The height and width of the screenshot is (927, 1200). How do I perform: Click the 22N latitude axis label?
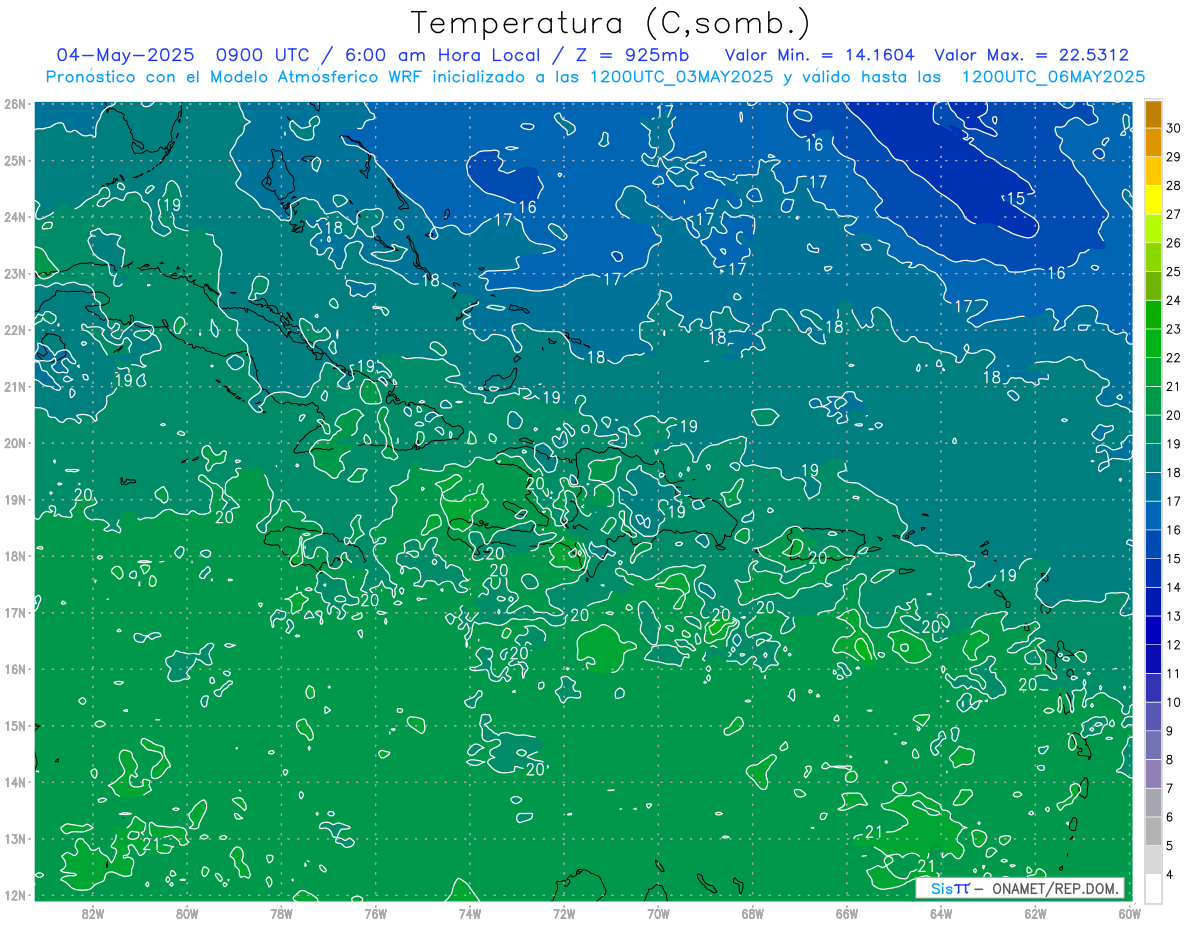(15, 330)
